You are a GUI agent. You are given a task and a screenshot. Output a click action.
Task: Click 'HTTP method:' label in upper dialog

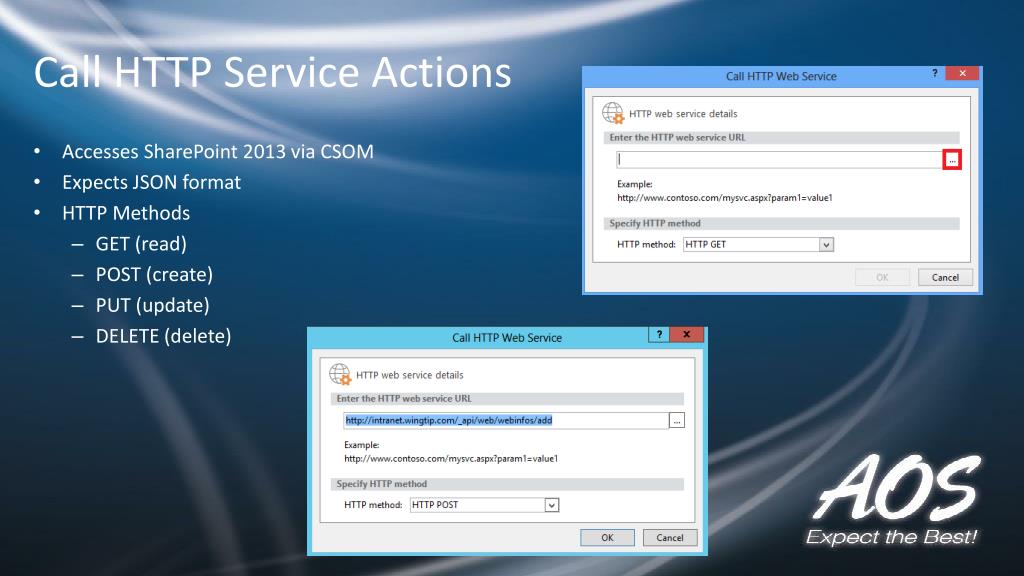point(646,244)
